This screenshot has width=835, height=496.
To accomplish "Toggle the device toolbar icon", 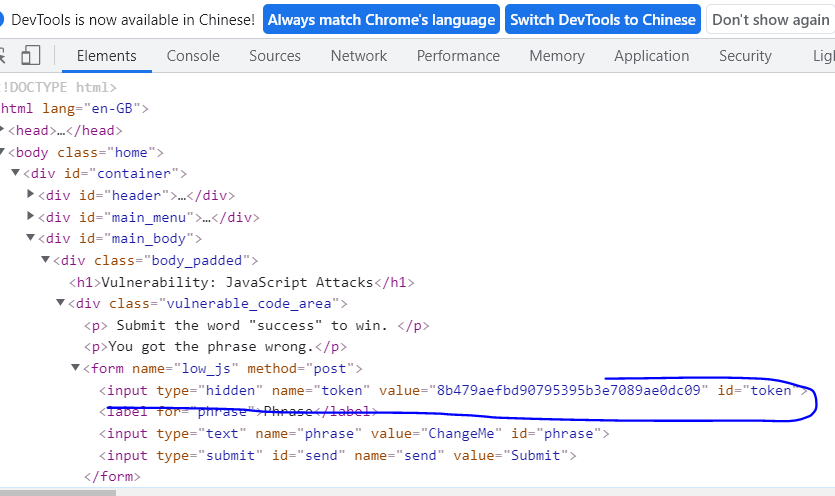I will (30, 55).
